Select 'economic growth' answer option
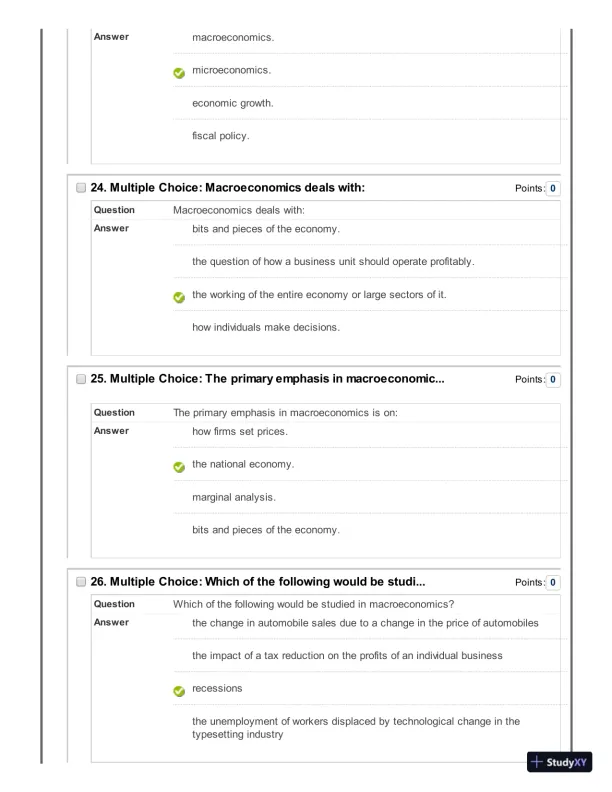Viewport: 612px width, 792px height. coord(233,102)
